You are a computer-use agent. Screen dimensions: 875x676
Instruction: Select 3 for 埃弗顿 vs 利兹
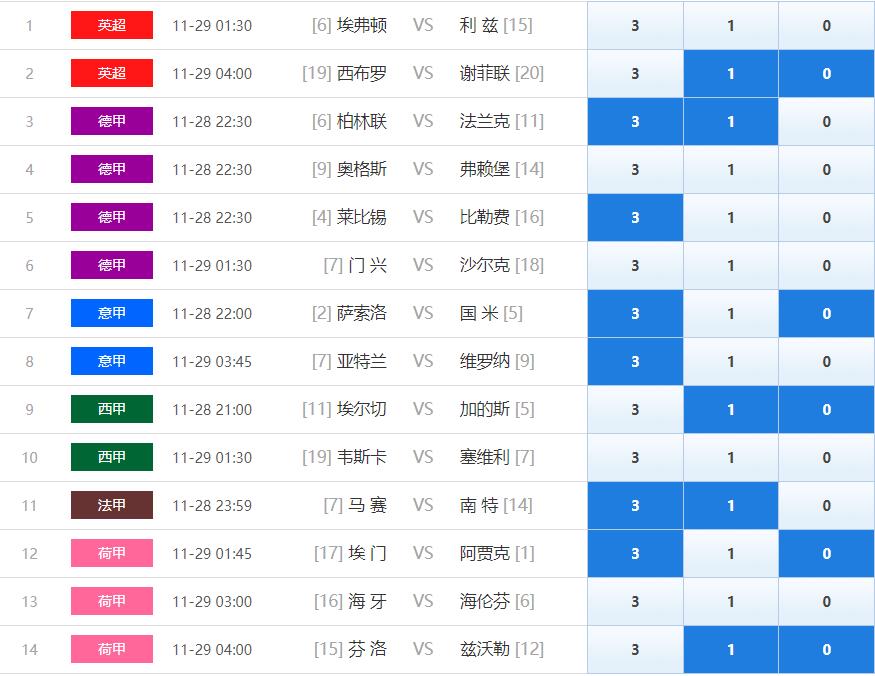[x=635, y=25]
